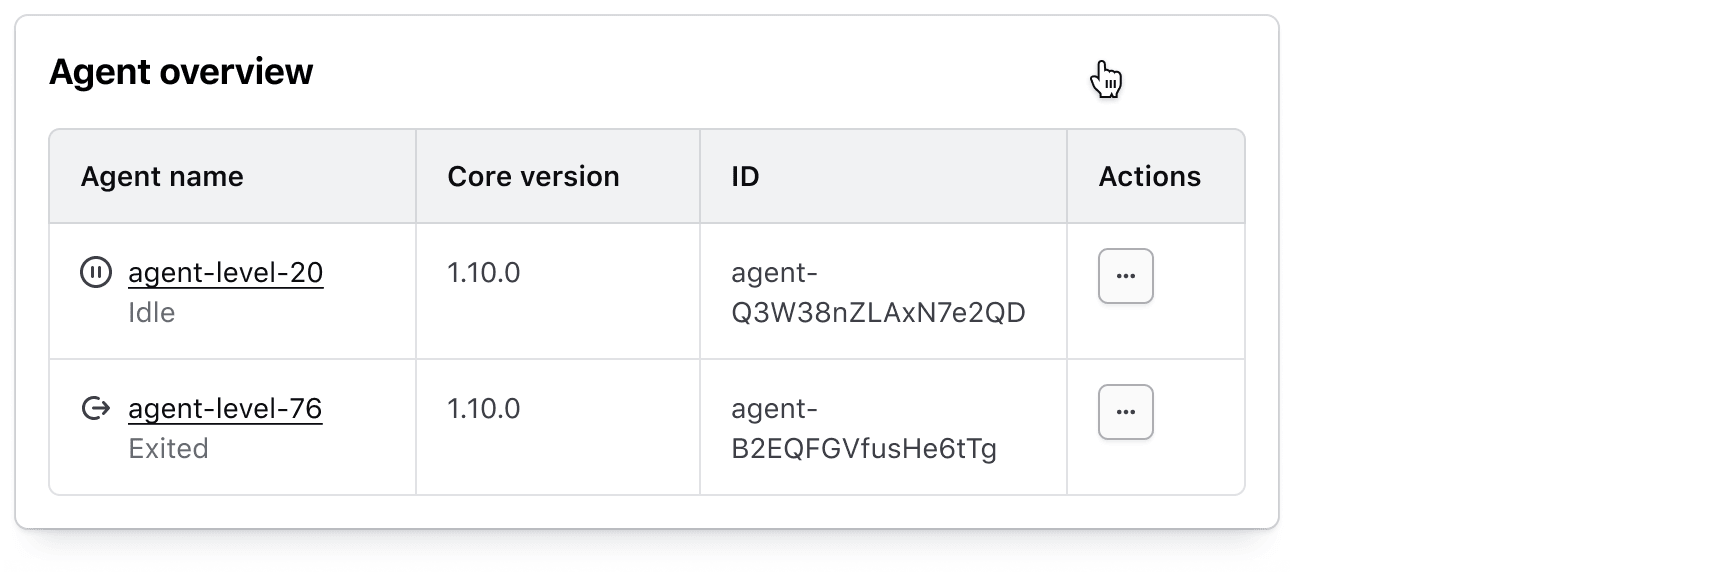Click core version 1.10.0 for agent-level-20
1726x572 pixels.
(x=483, y=272)
